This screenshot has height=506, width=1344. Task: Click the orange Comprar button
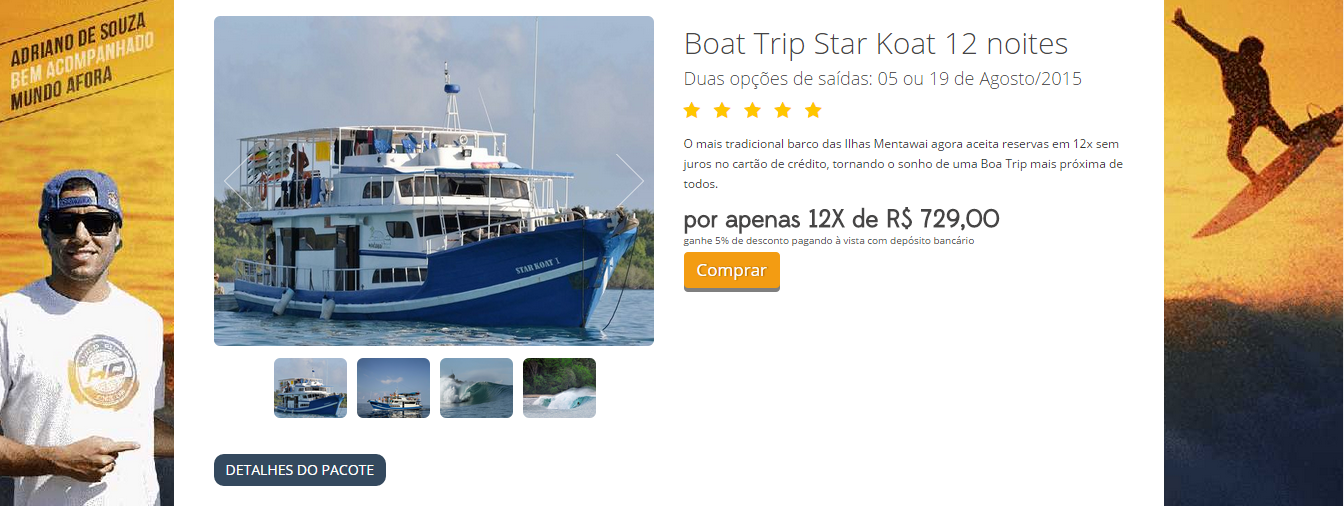tap(732, 272)
